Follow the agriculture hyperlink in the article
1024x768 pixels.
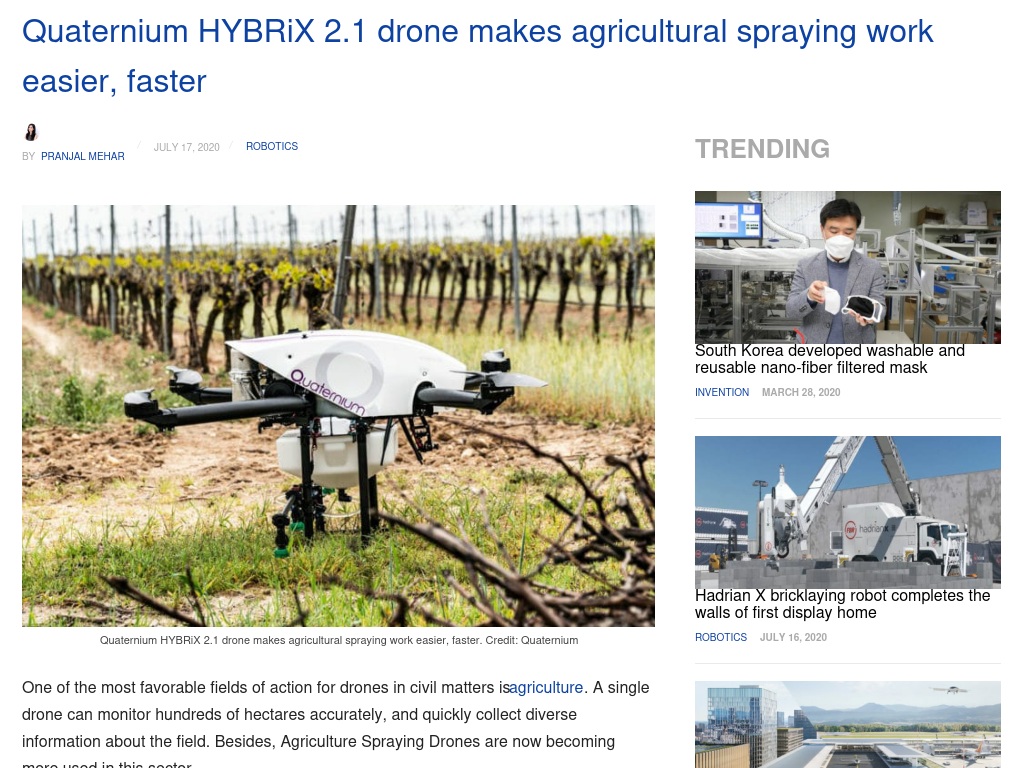[546, 688]
